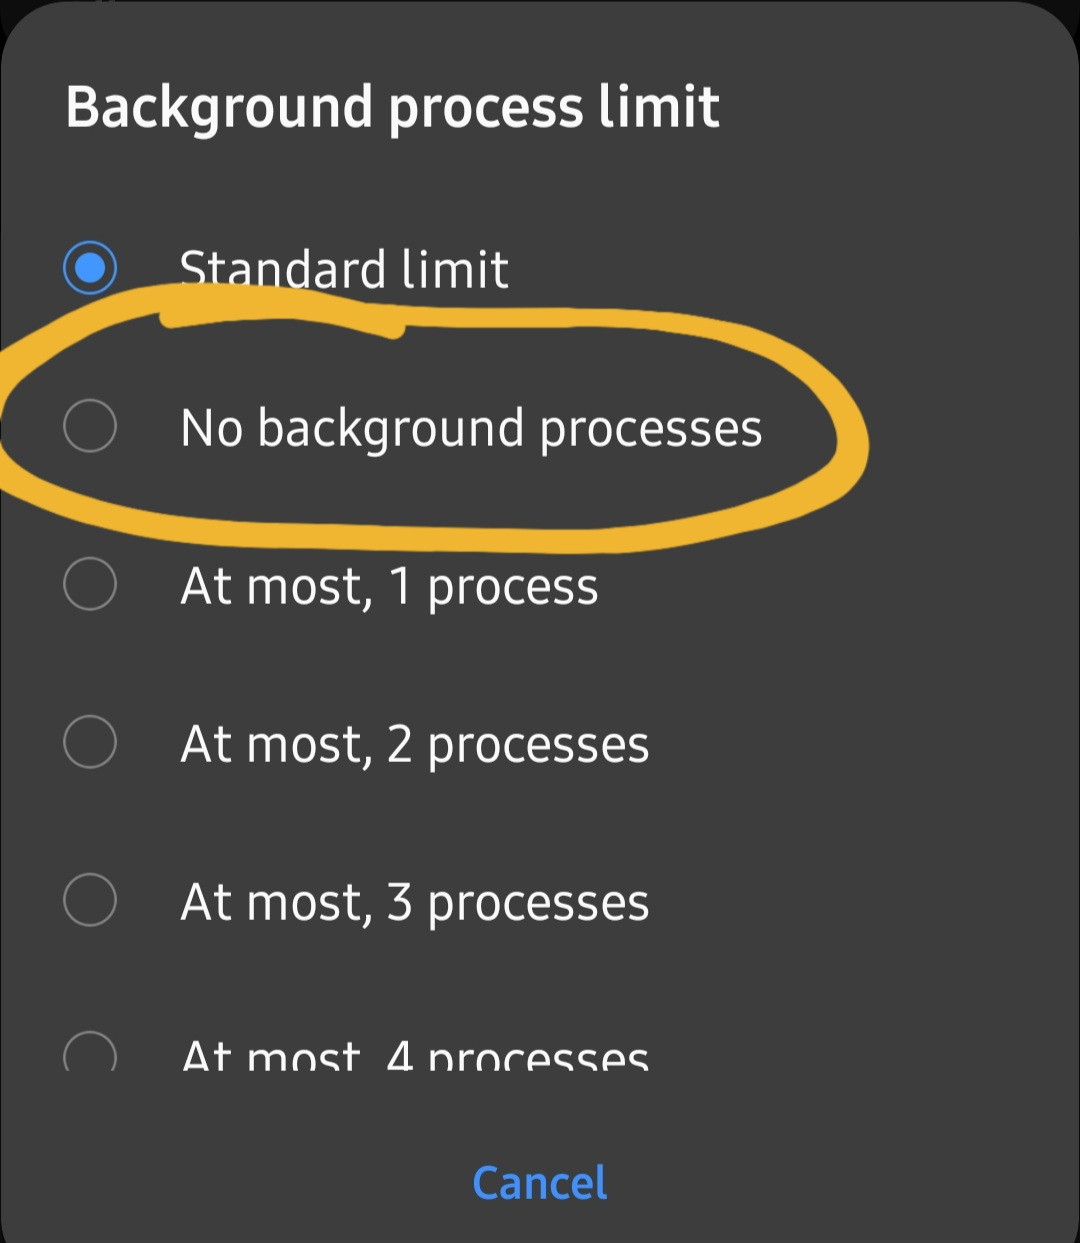Choose the "At most, 1 process" radio button
This screenshot has height=1243, width=1080.
pyautogui.click(x=90, y=584)
